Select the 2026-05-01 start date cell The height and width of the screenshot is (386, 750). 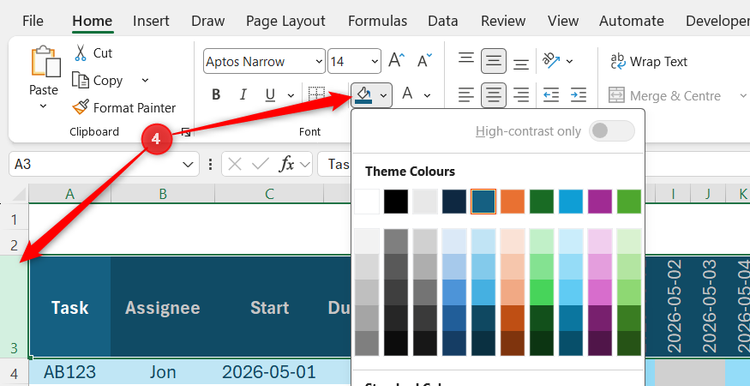pyautogui.click(x=269, y=372)
